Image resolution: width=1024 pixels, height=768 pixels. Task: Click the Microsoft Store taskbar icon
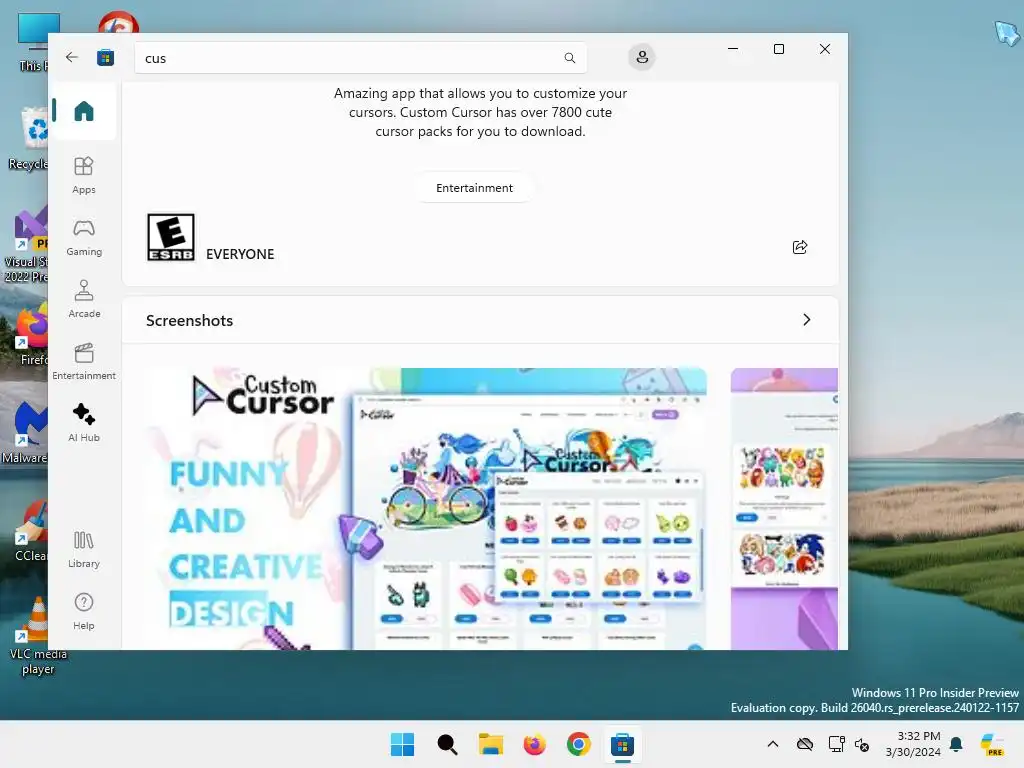622,744
